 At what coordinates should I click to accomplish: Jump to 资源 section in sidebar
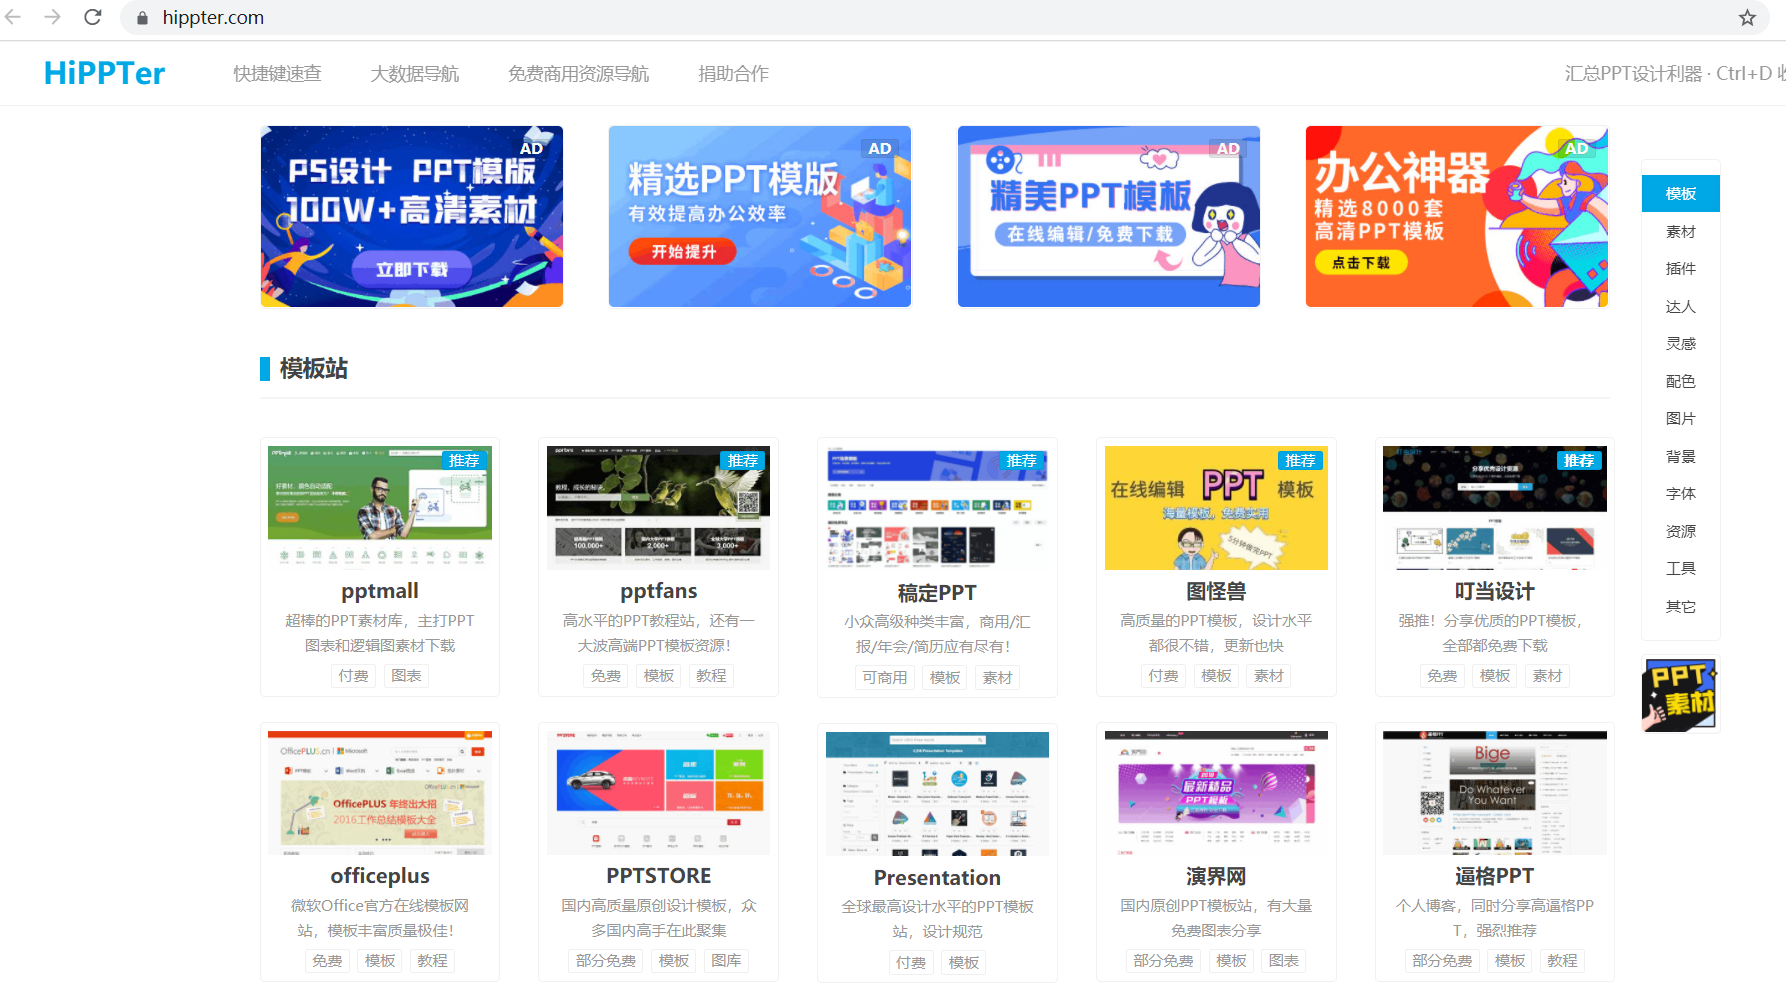click(x=1681, y=531)
